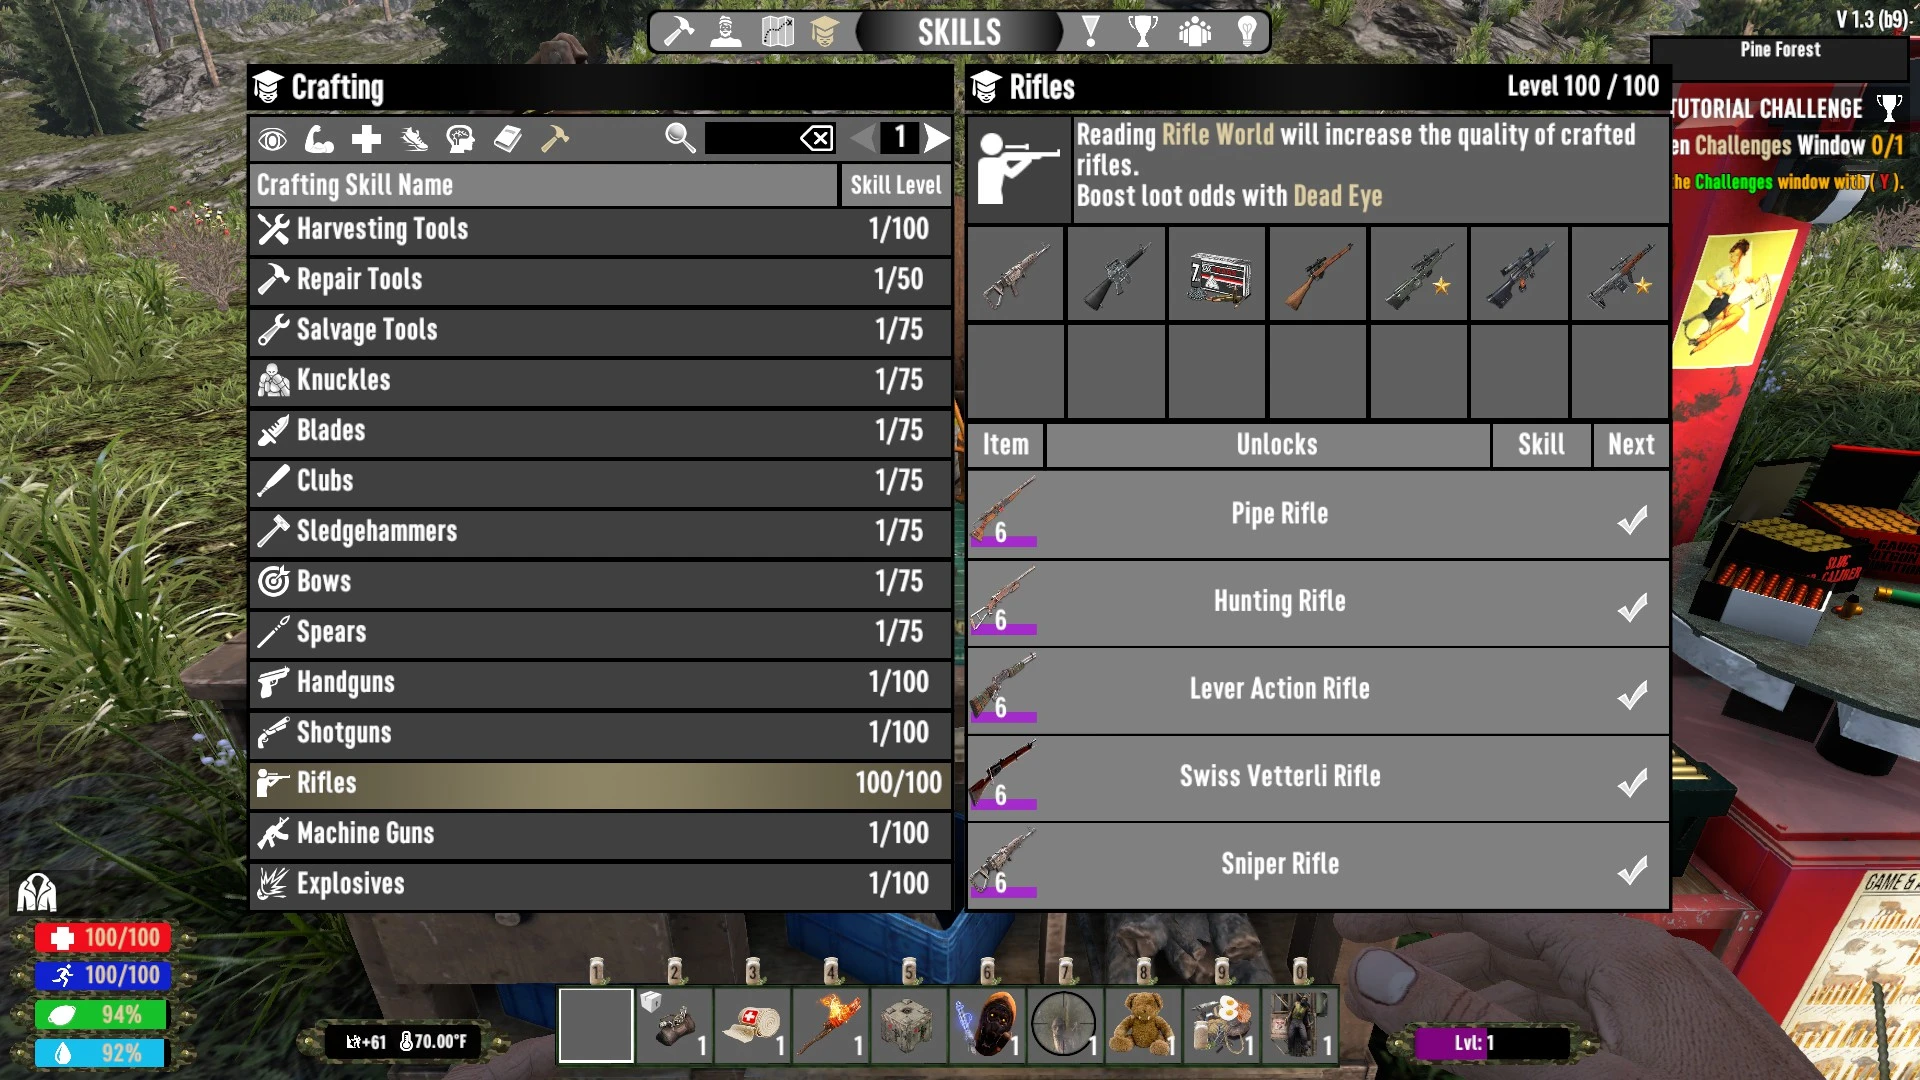Go to previous skills page arrow
The width and height of the screenshot is (1920, 1080).
click(863, 138)
